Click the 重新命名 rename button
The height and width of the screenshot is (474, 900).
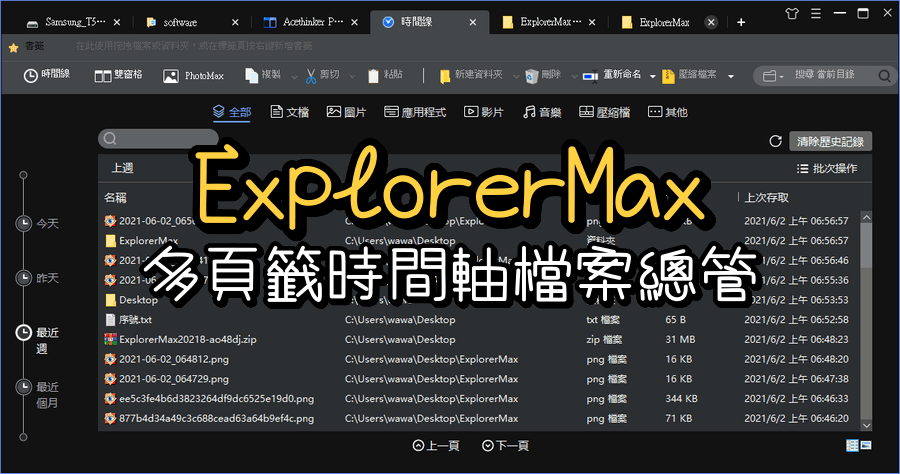612,75
